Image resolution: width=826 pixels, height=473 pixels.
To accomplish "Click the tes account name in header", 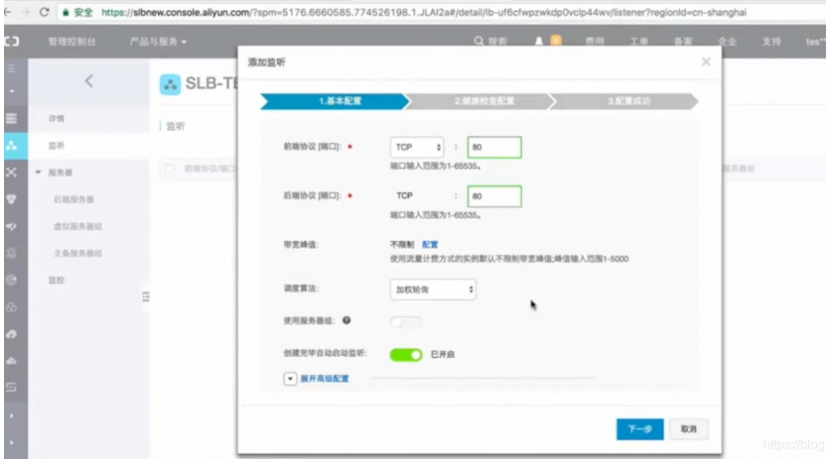I will (815, 42).
